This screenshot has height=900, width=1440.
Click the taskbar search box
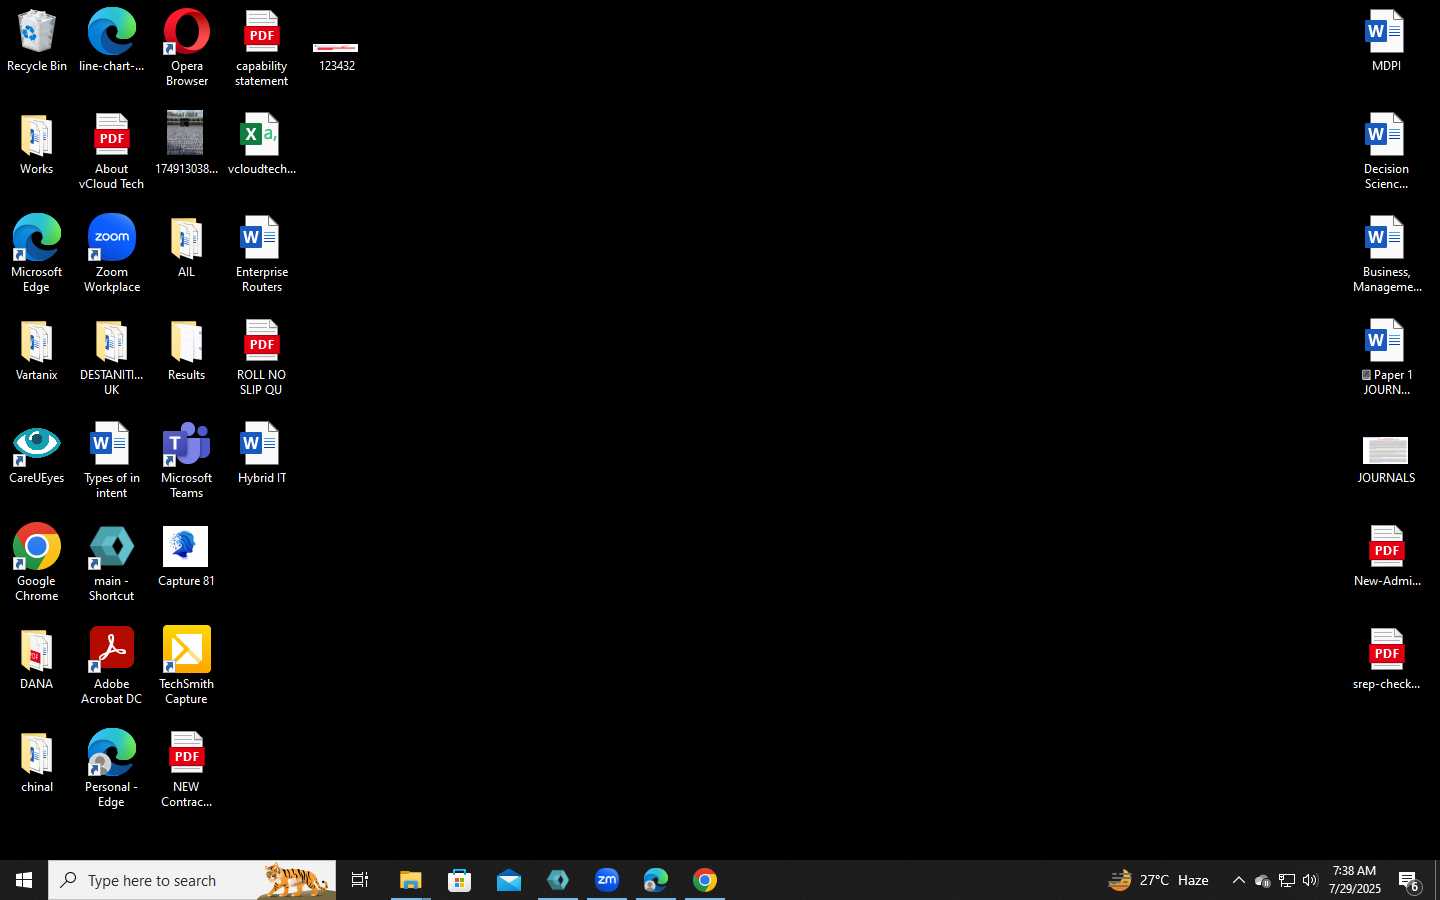[x=192, y=880]
